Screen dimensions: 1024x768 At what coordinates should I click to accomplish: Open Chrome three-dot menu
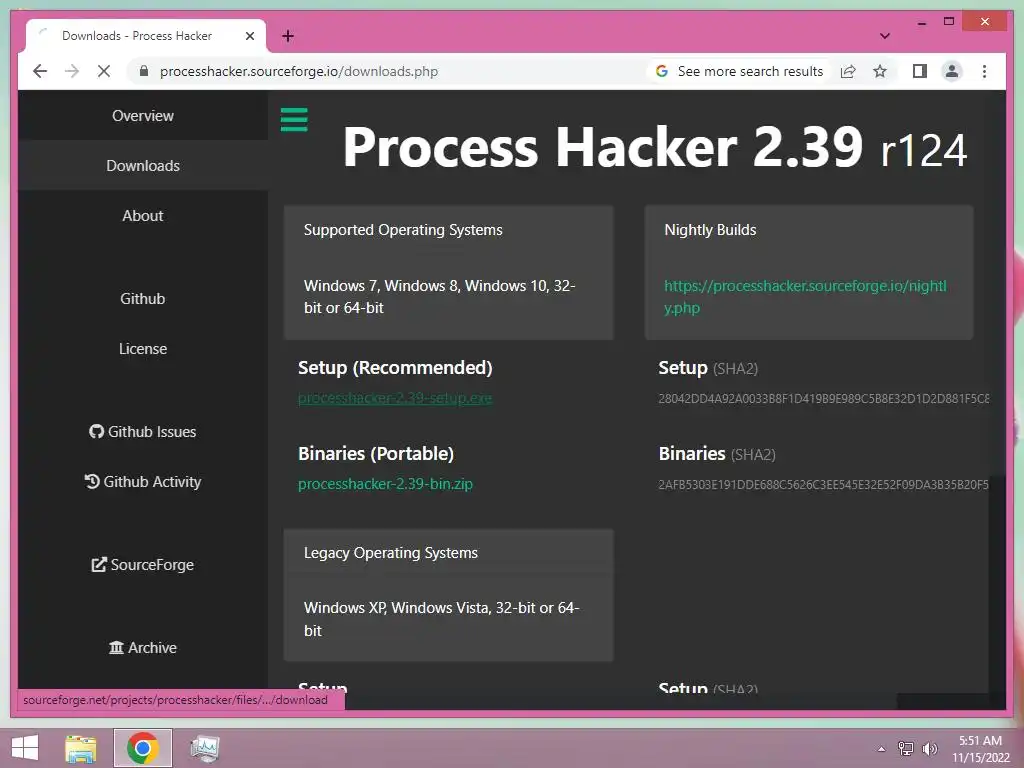click(984, 71)
